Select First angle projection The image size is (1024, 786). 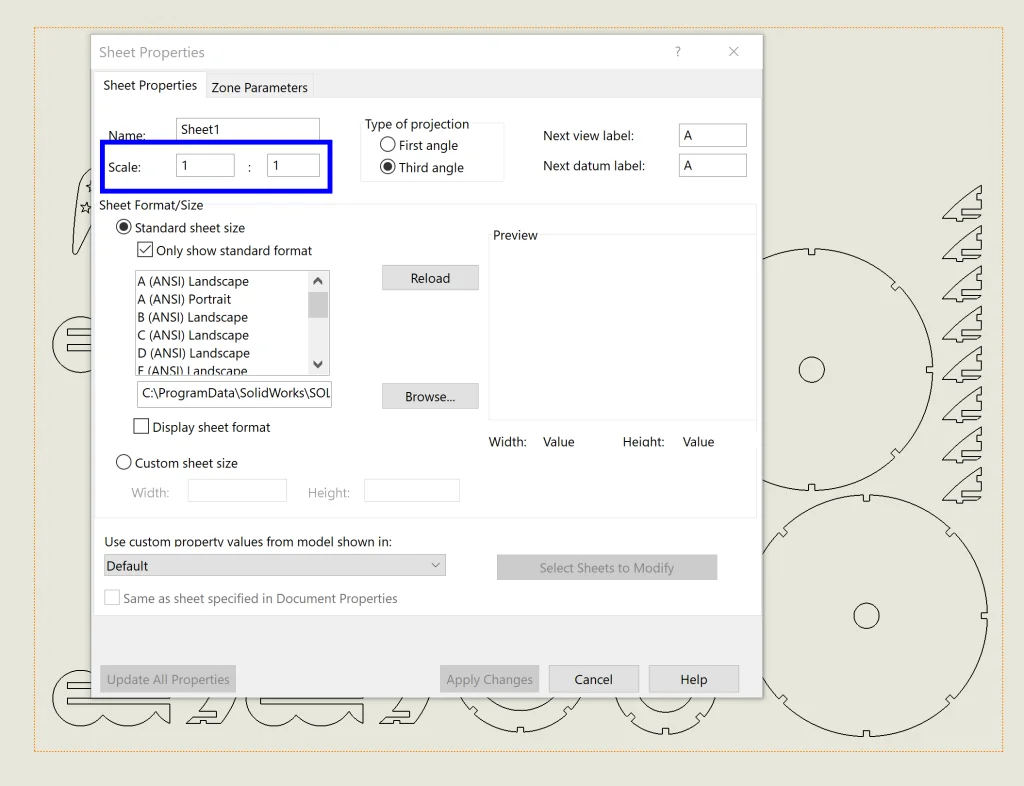tap(388, 145)
